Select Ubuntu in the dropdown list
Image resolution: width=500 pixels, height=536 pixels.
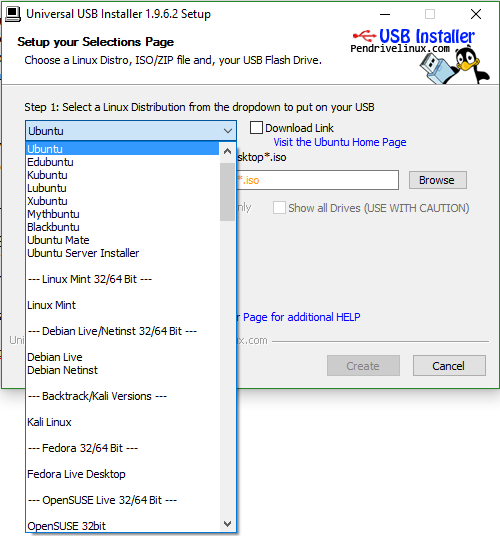(x=122, y=149)
